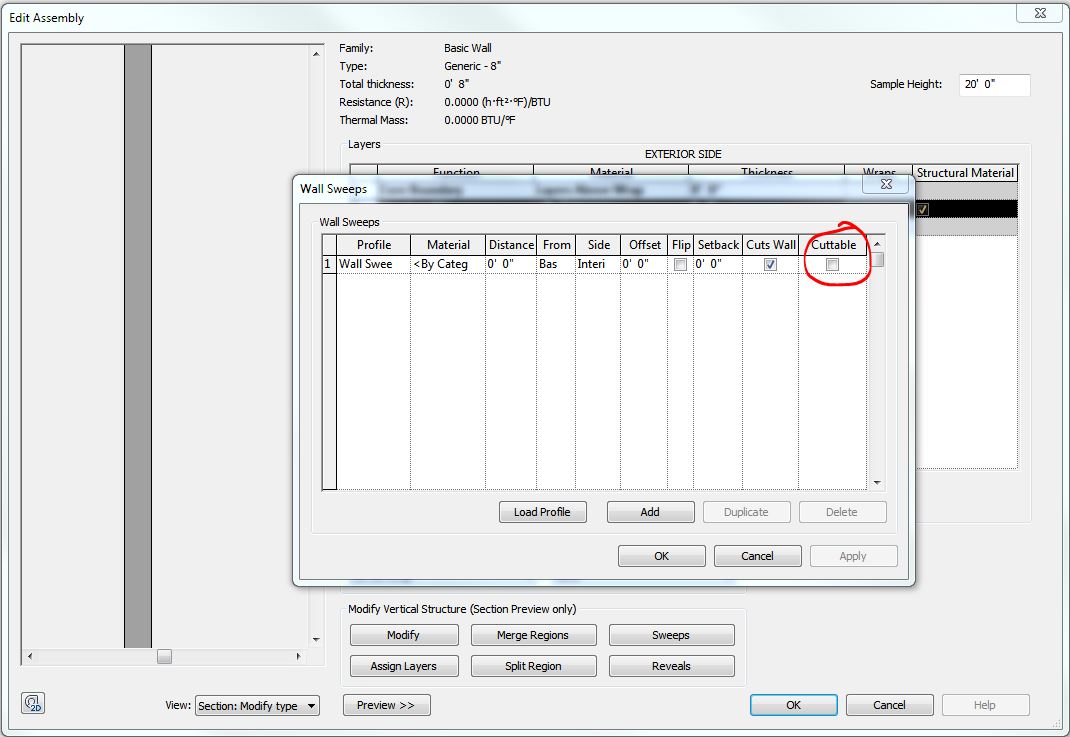Click down arrow of sweeps table scrollbar
Image resolution: width=1070 pixels, height=737 pixels.
pyautogui.click(x=877, y=482)
